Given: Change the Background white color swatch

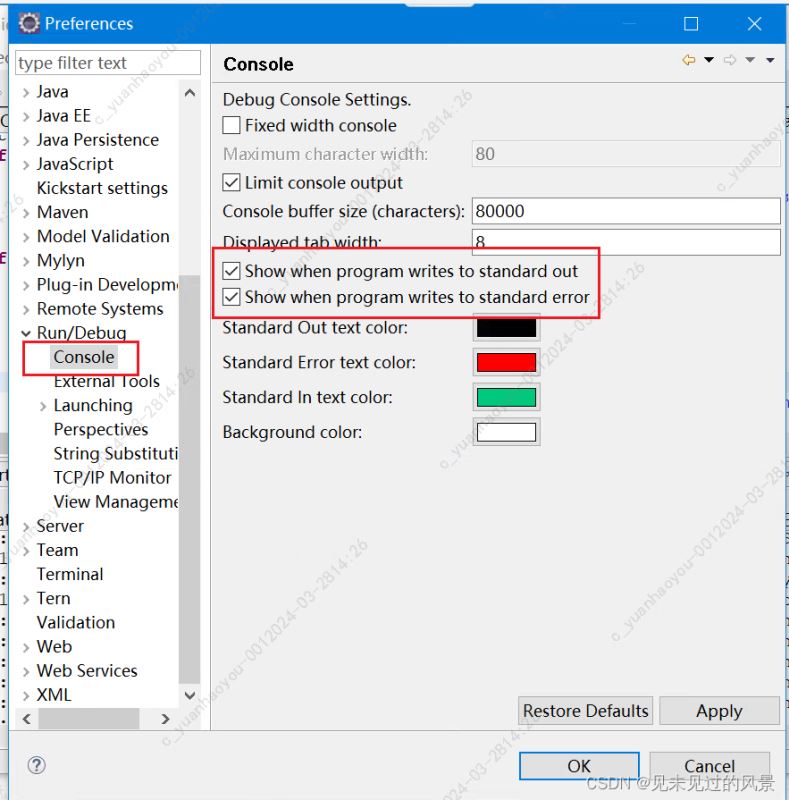Looking at the screenshot, I should [506, 432].
